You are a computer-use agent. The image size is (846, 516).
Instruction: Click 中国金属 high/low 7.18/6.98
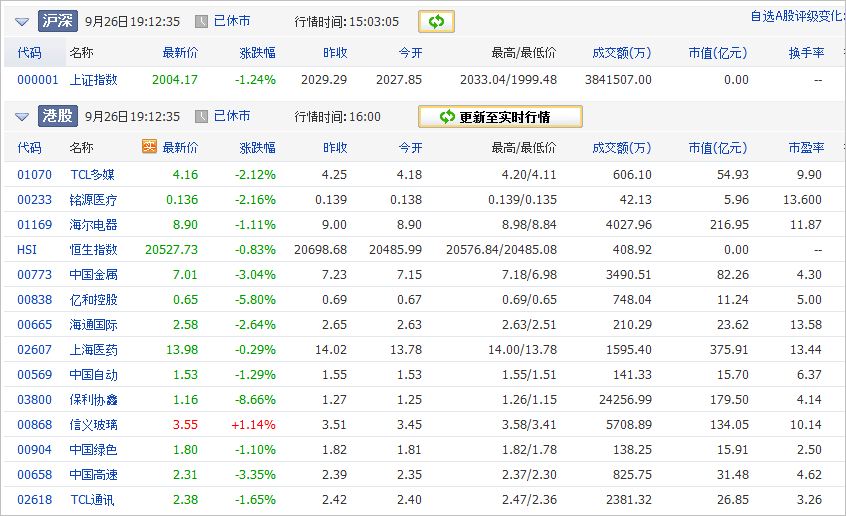[529, 275]
